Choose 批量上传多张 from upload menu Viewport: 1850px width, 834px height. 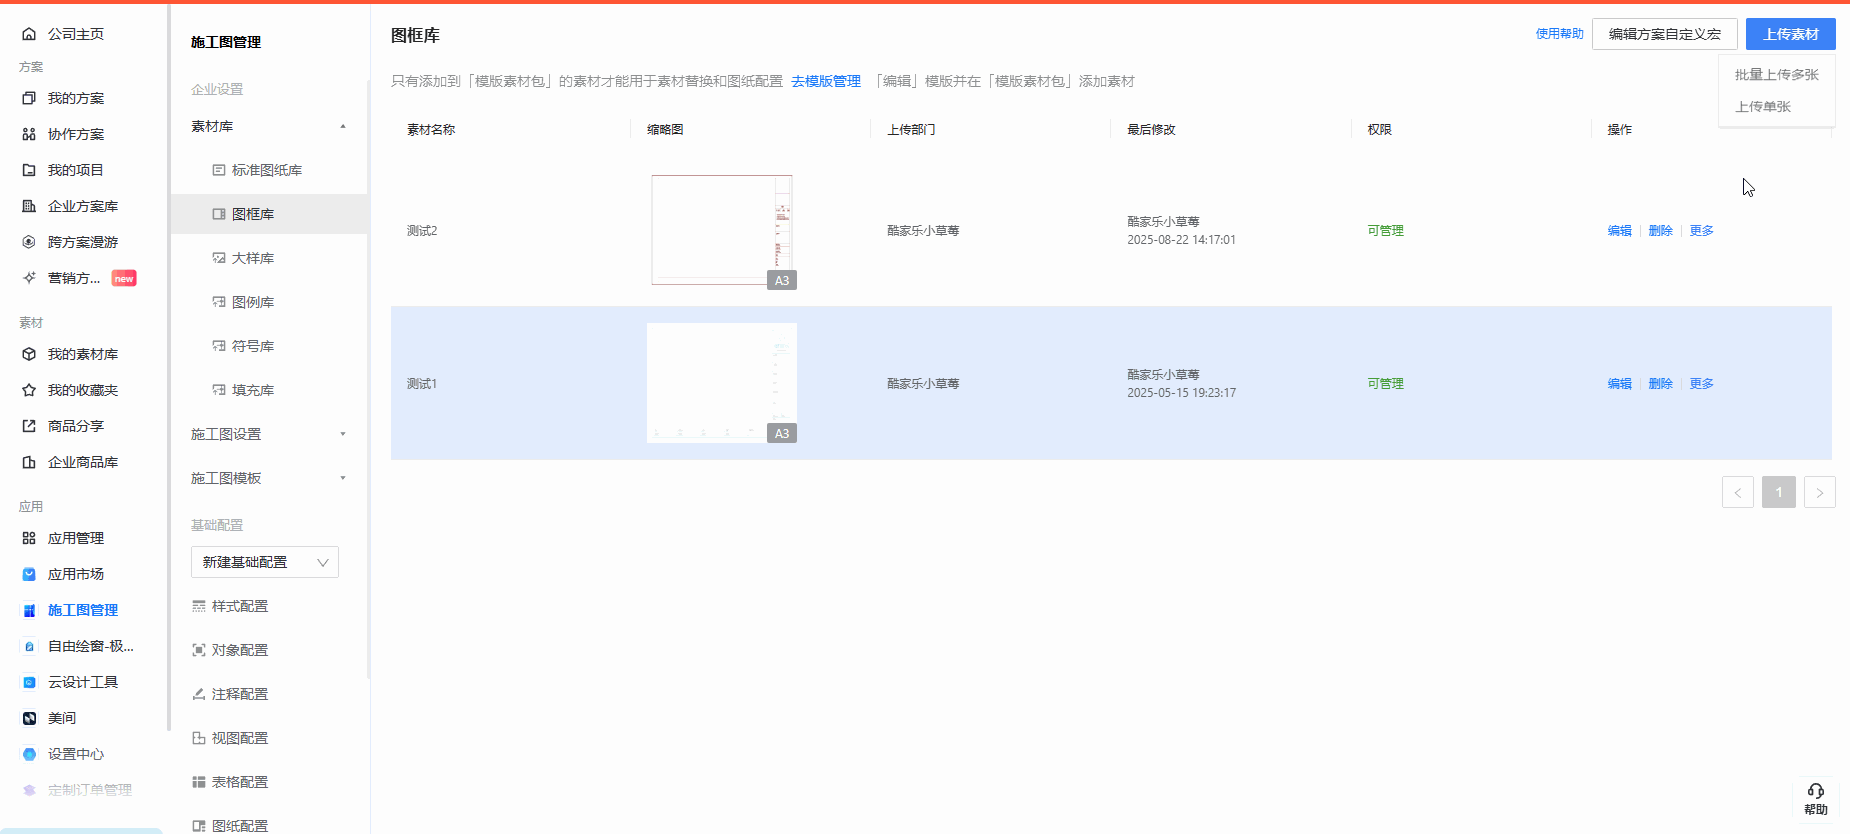coord(1776,75)
